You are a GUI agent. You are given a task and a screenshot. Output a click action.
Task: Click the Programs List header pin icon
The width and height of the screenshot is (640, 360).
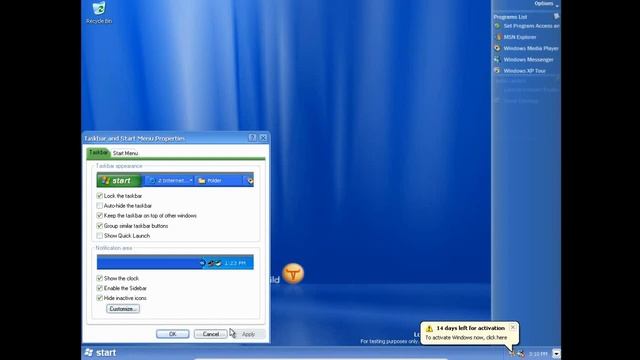556,16
